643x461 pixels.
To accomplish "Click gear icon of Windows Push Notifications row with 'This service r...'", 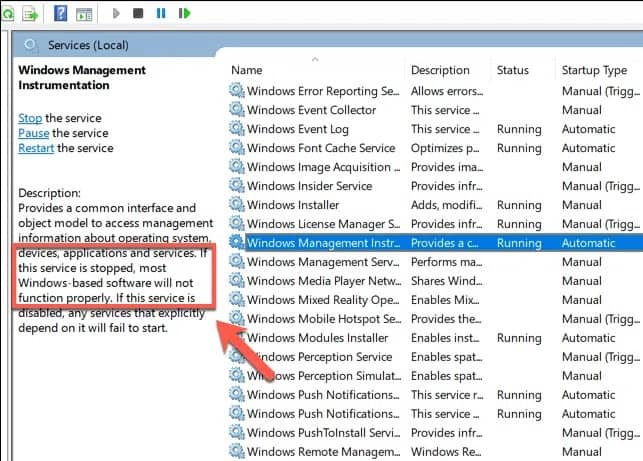I will click(x=237, y=394).
